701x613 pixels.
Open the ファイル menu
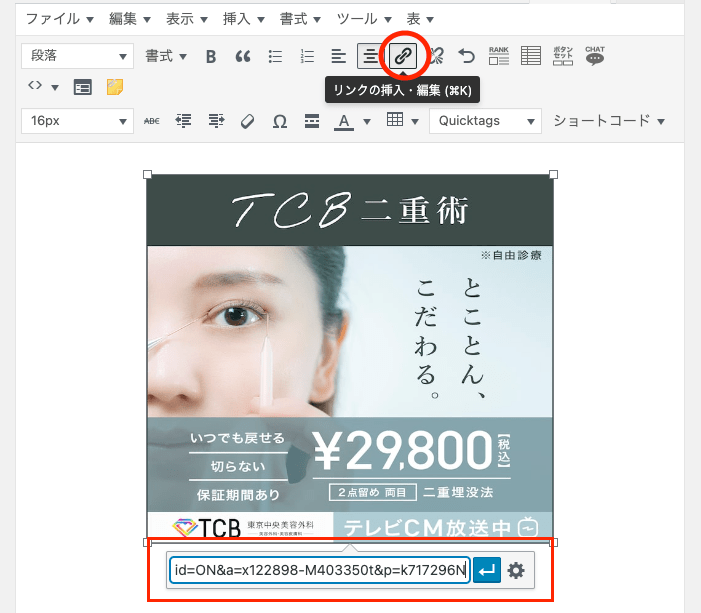tap(59, 19)
